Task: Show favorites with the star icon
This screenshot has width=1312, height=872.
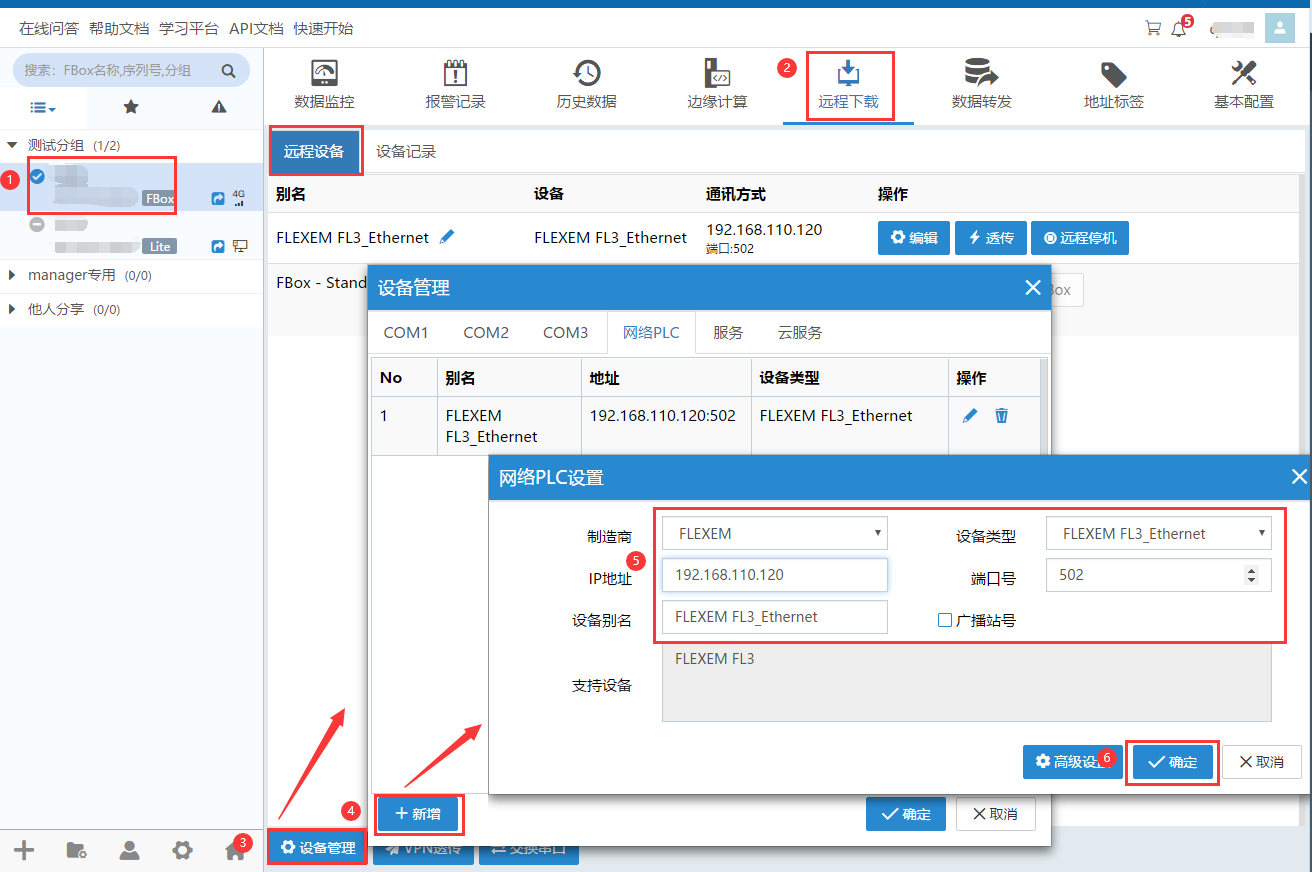Action: (131, 107)
